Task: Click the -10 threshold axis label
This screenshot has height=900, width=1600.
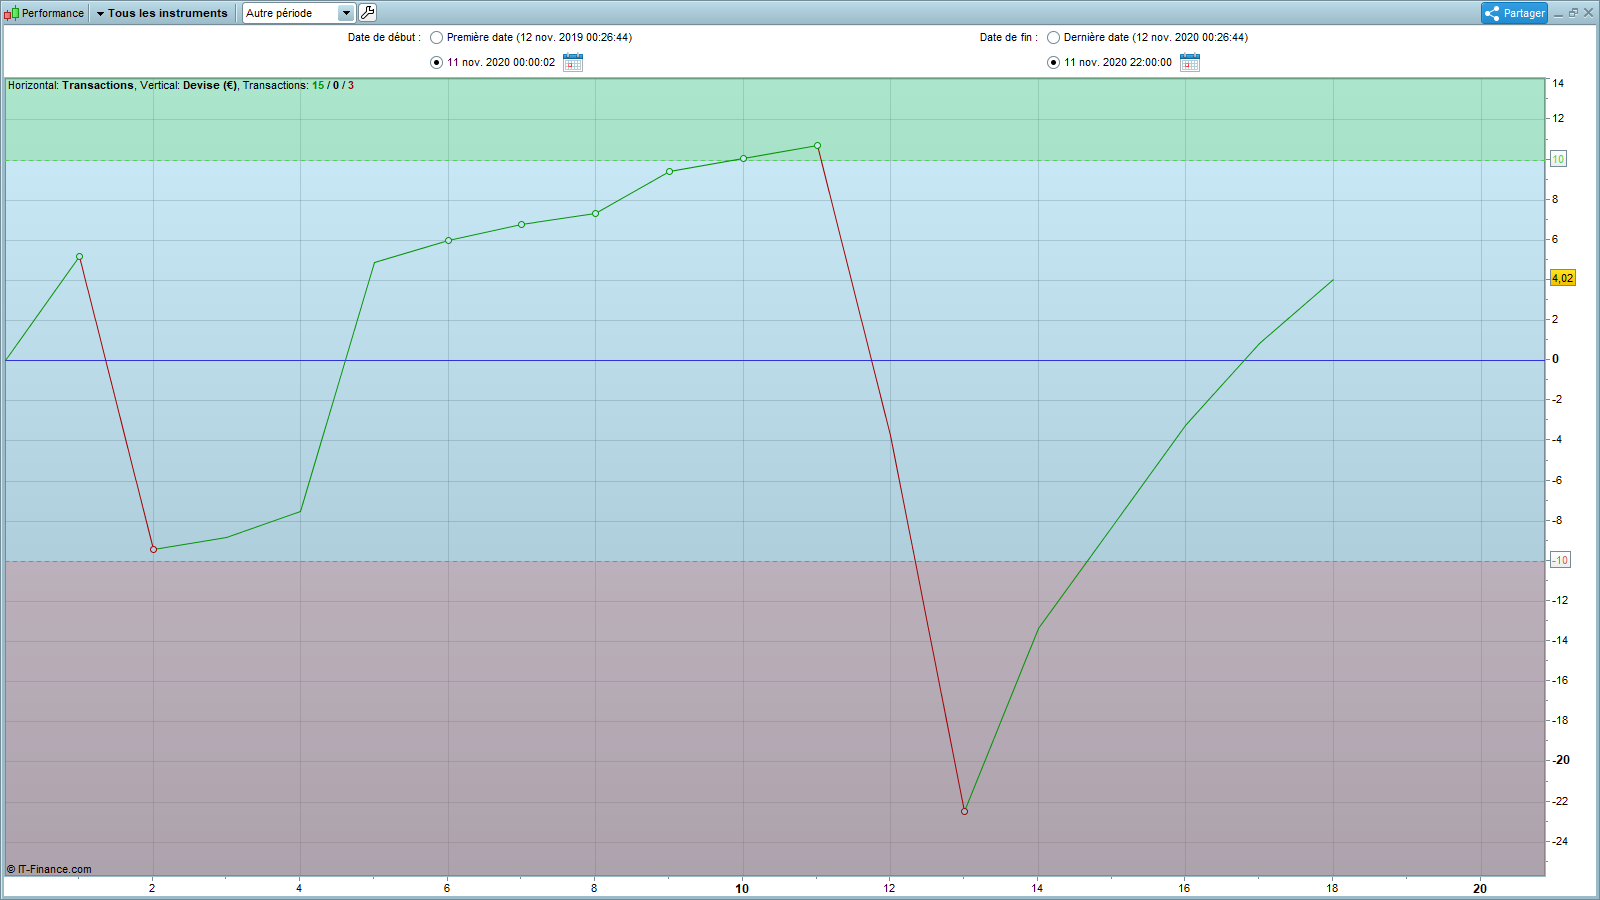Action: pyautogui.click(x=1560, y=560)
